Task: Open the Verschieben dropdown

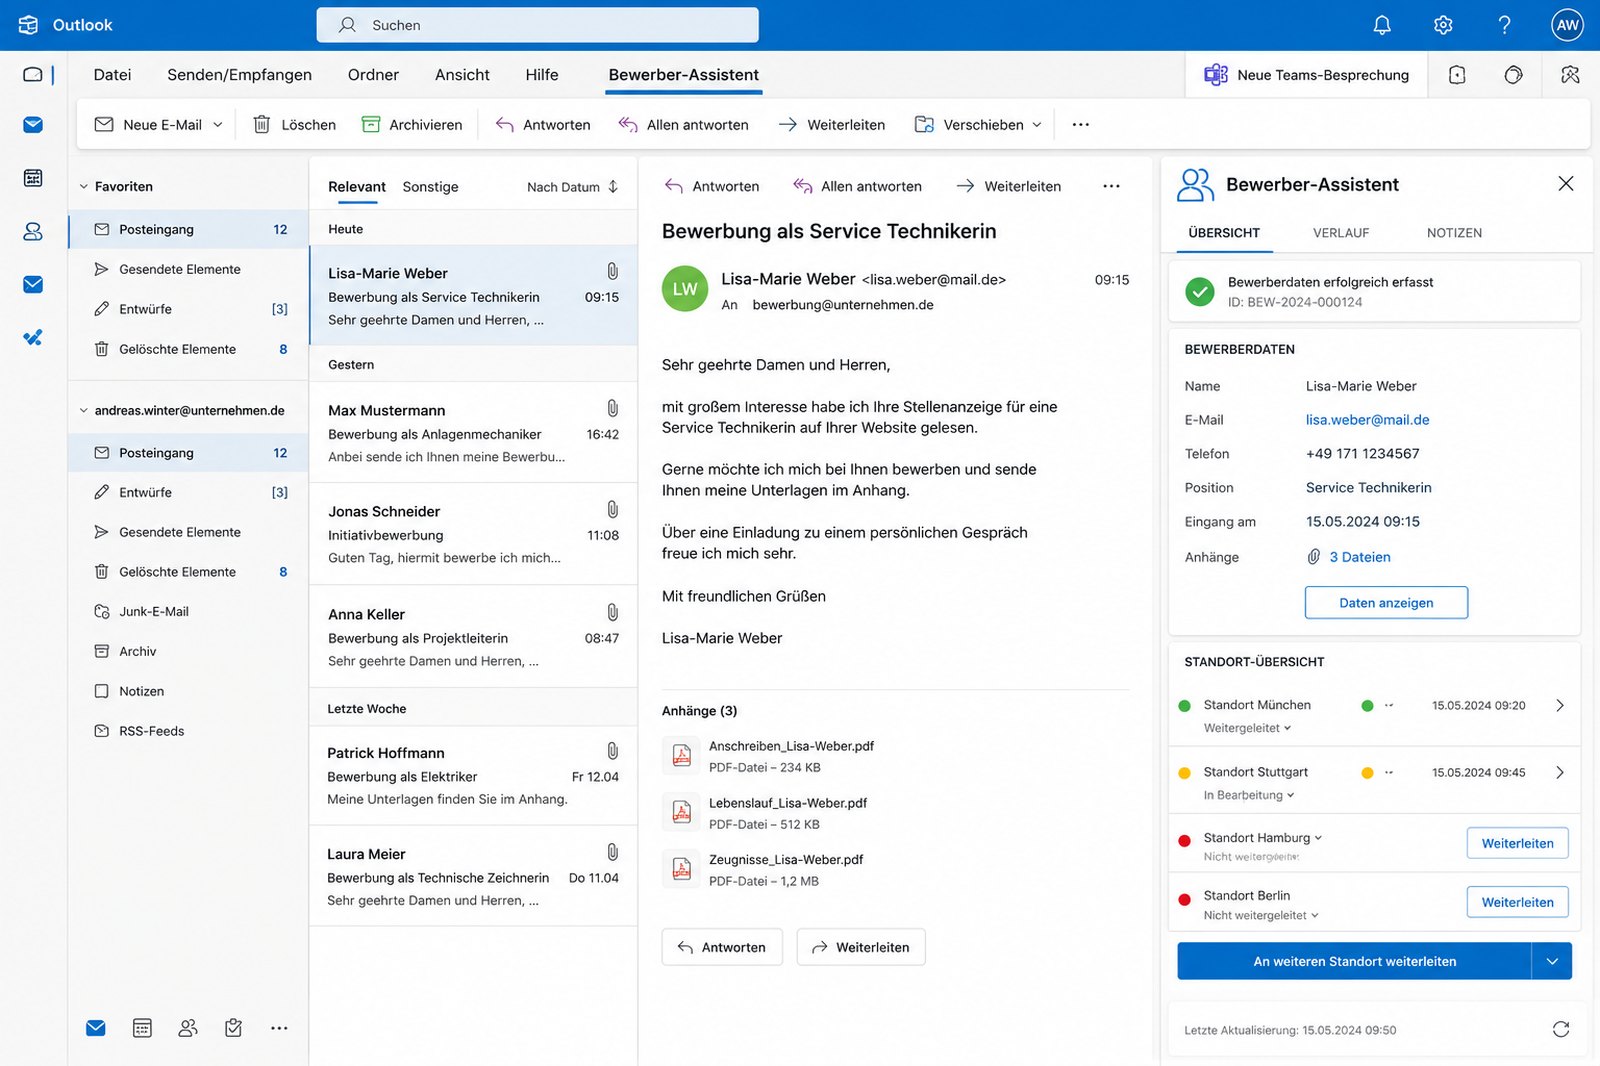Action: (978, 125)
